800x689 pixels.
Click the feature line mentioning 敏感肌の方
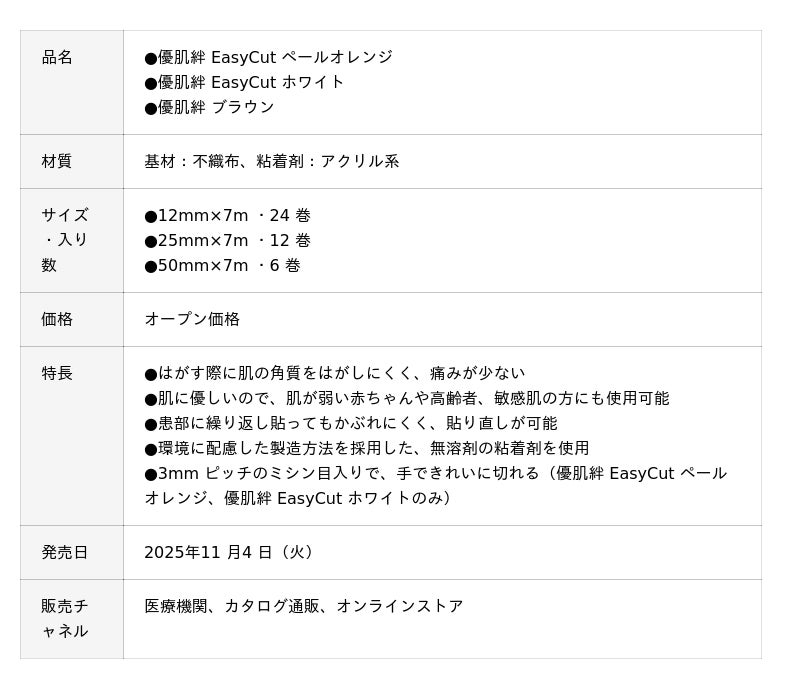pyautogui.click(x=407, y=398)
